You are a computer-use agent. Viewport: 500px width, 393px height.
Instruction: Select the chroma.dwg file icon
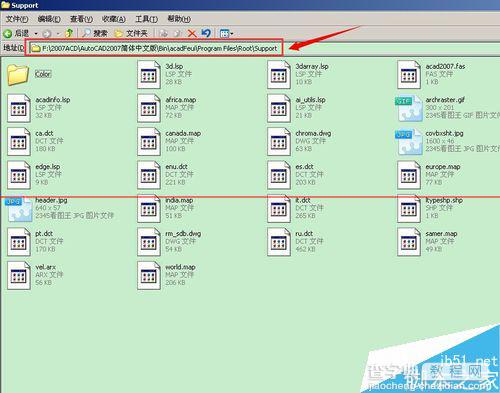pos(279,142)
